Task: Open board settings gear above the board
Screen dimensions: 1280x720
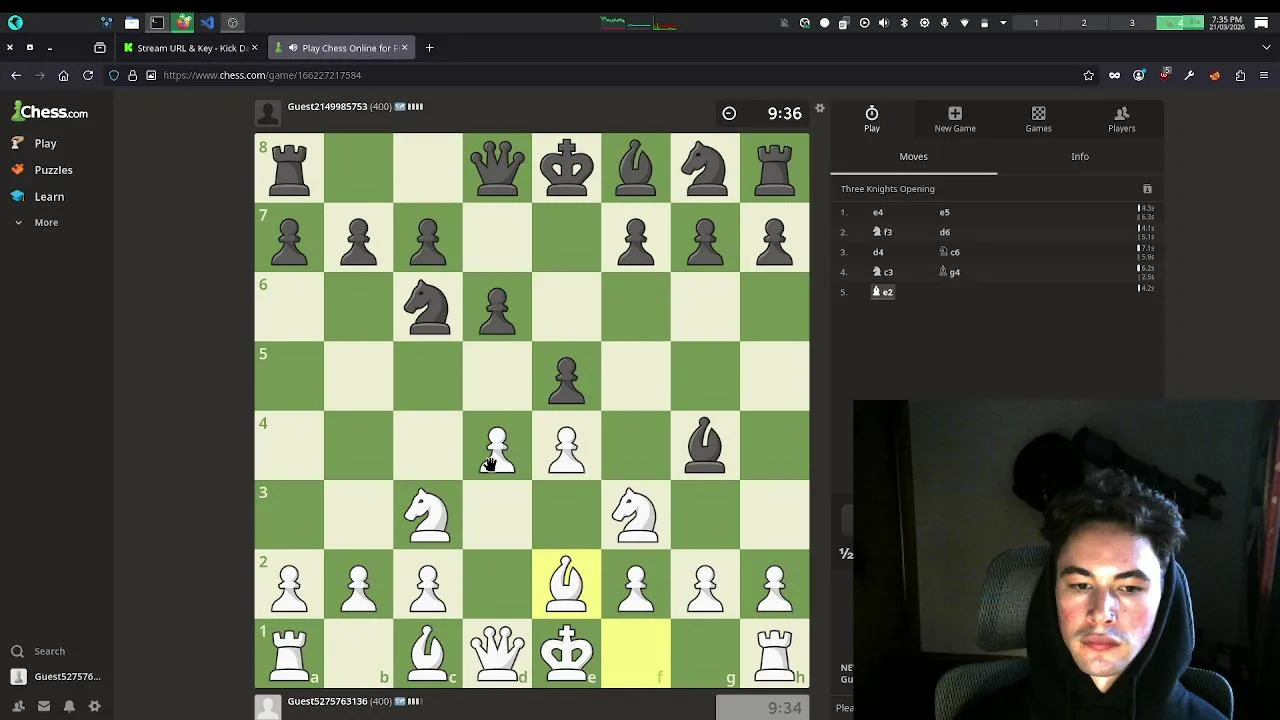Action: pos(819,108)
